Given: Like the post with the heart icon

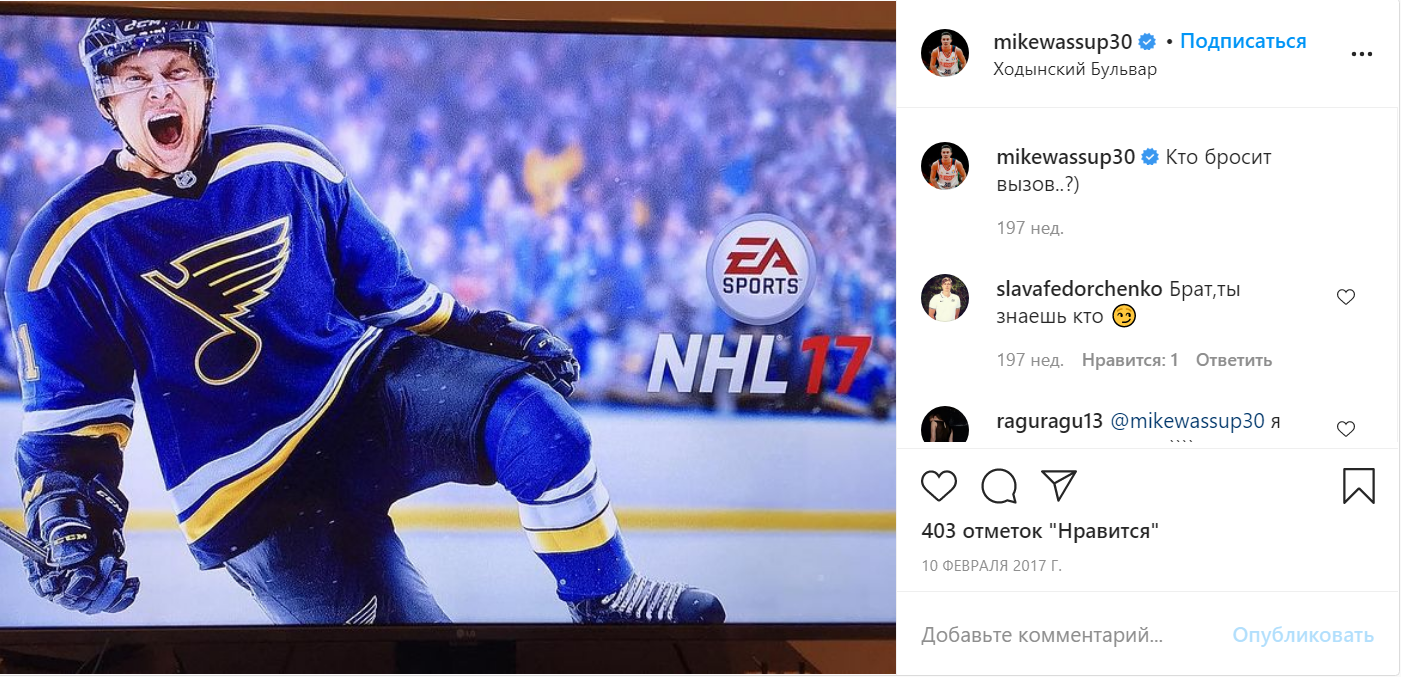Looking at the screenshot, I should [x=939, y=486].
